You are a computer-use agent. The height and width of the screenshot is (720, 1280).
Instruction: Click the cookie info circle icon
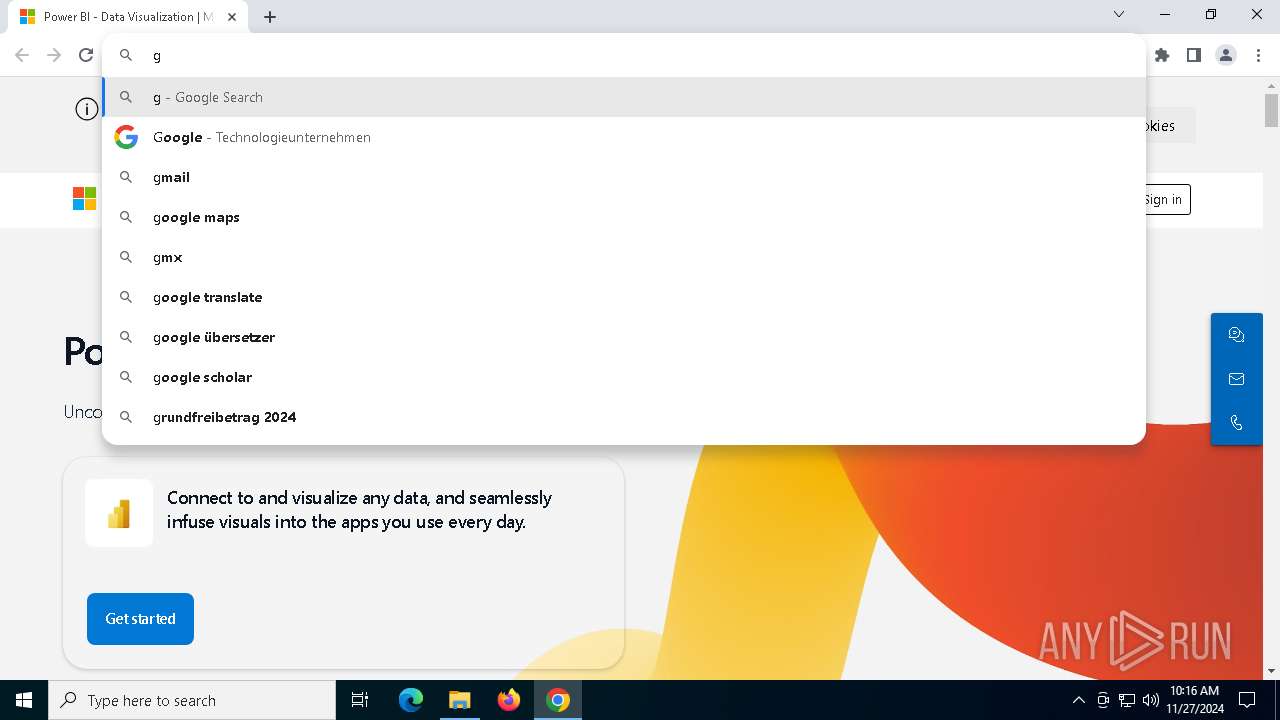point(87,109)
